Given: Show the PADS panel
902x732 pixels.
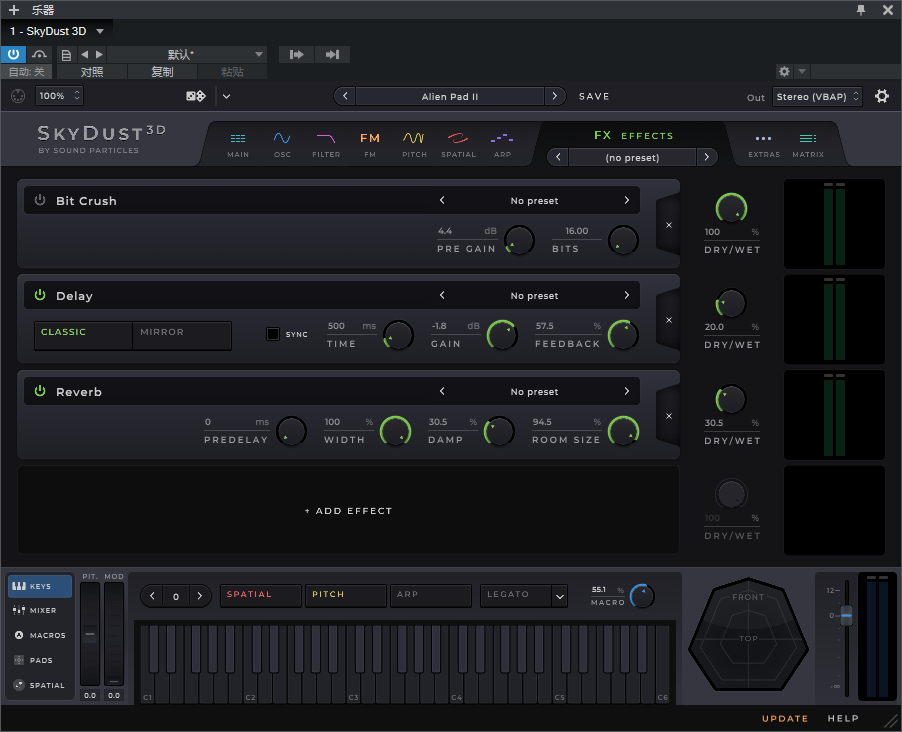Looking at the screenshot, I should 33,660.
